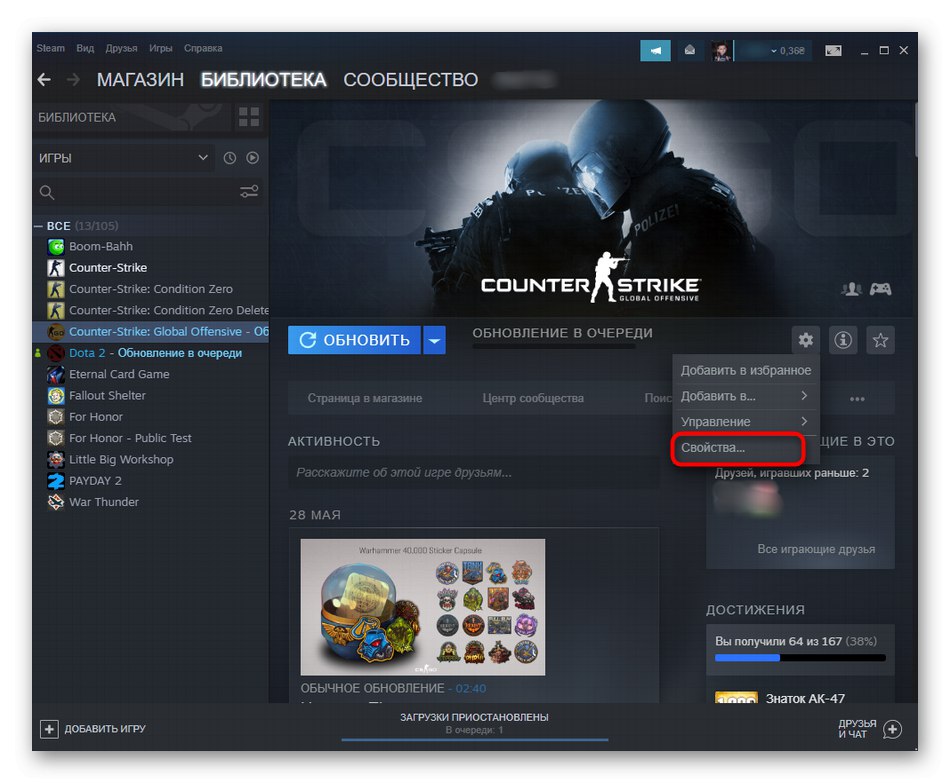Go to the СООБЩЕСТВО tab
The width and height of the screenshot is (950, 783).
411,79
